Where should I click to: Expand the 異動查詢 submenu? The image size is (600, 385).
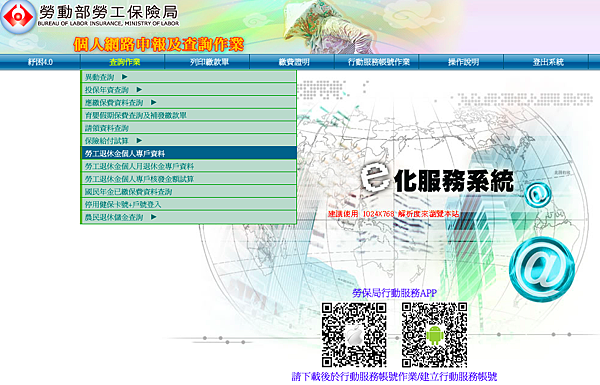click(x=189, y=77)
